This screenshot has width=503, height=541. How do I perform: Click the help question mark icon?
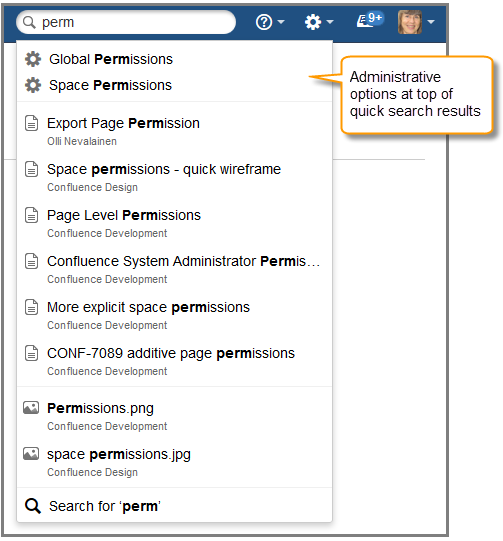tap(264, 22)
